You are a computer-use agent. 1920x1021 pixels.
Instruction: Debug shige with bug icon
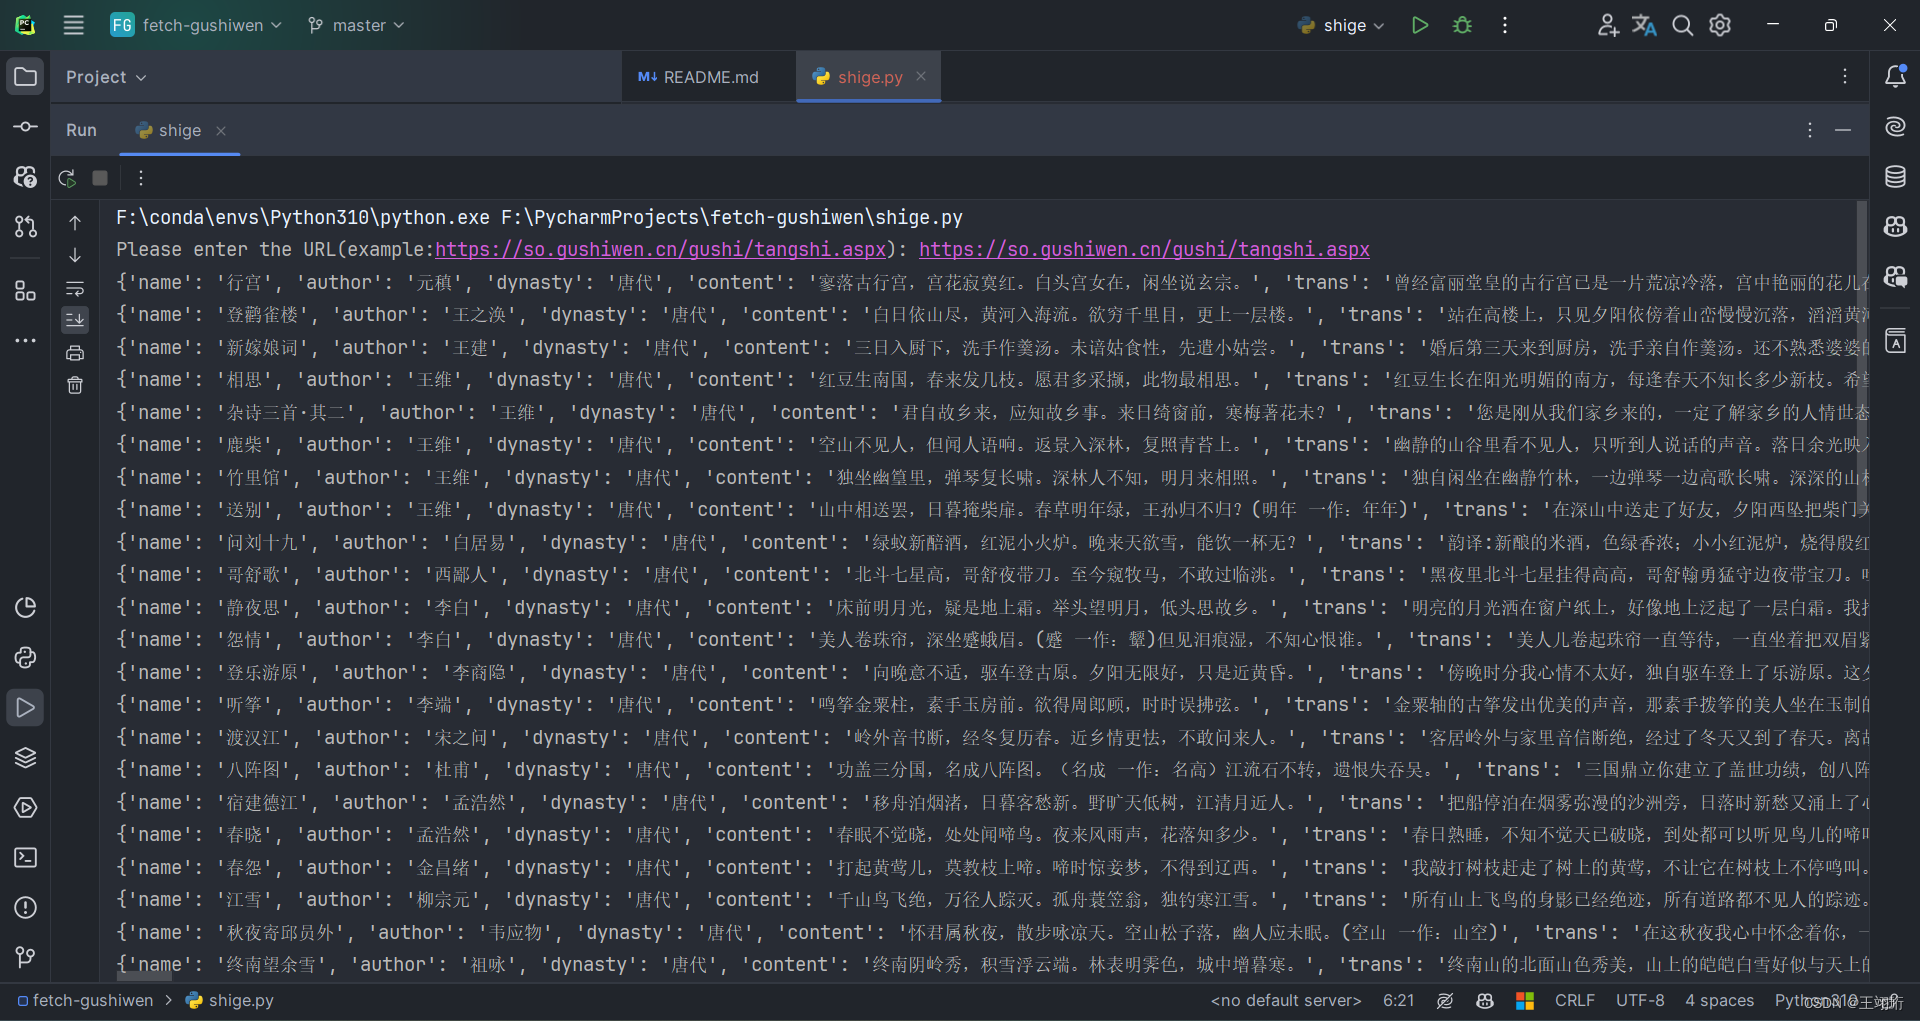coord(1462,25)
